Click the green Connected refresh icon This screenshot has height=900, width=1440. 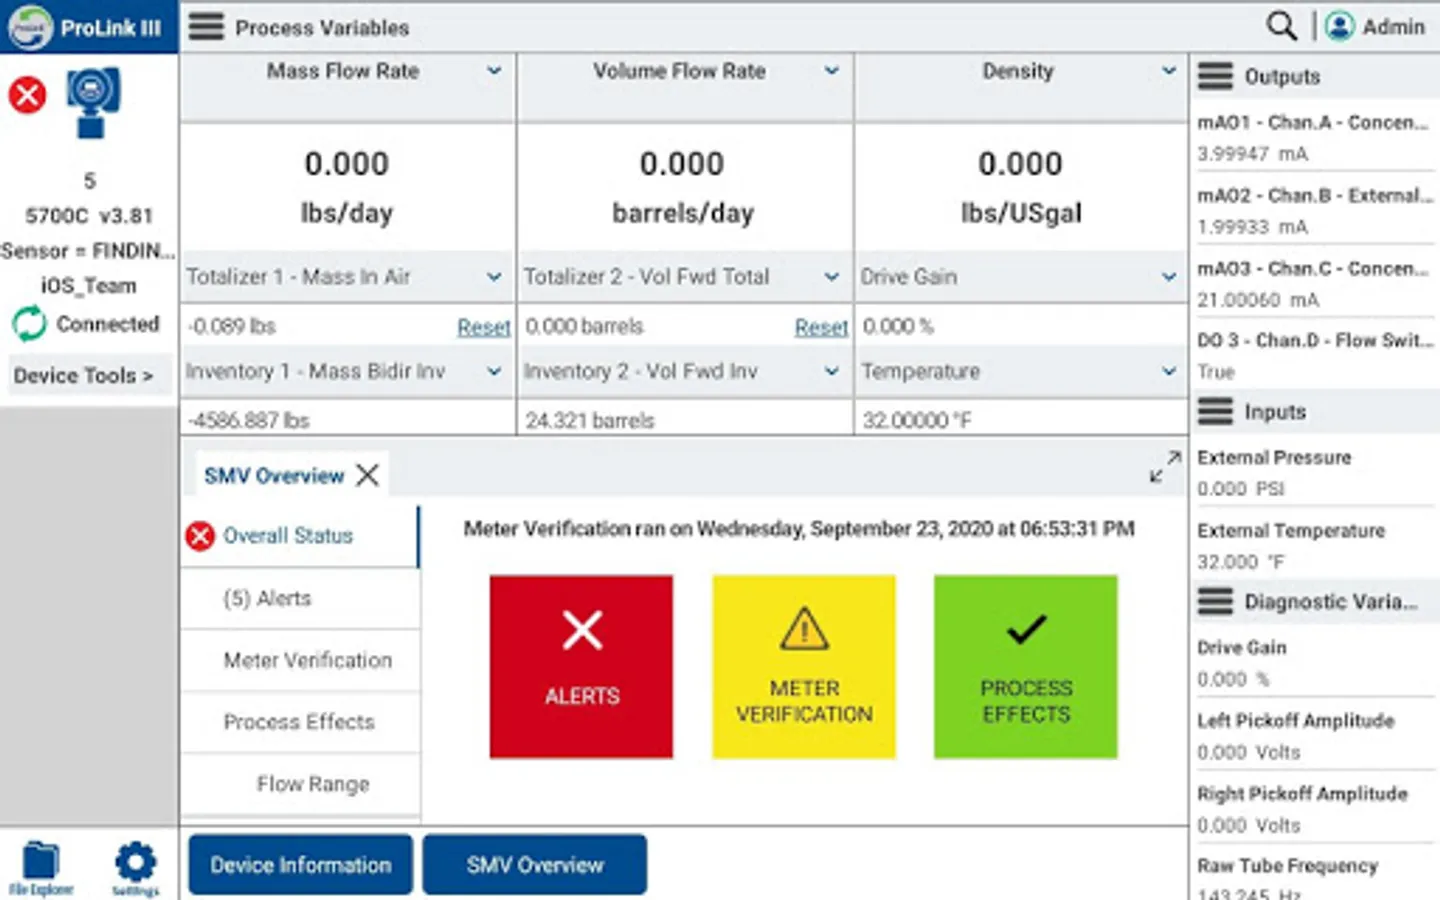point(29,324)
